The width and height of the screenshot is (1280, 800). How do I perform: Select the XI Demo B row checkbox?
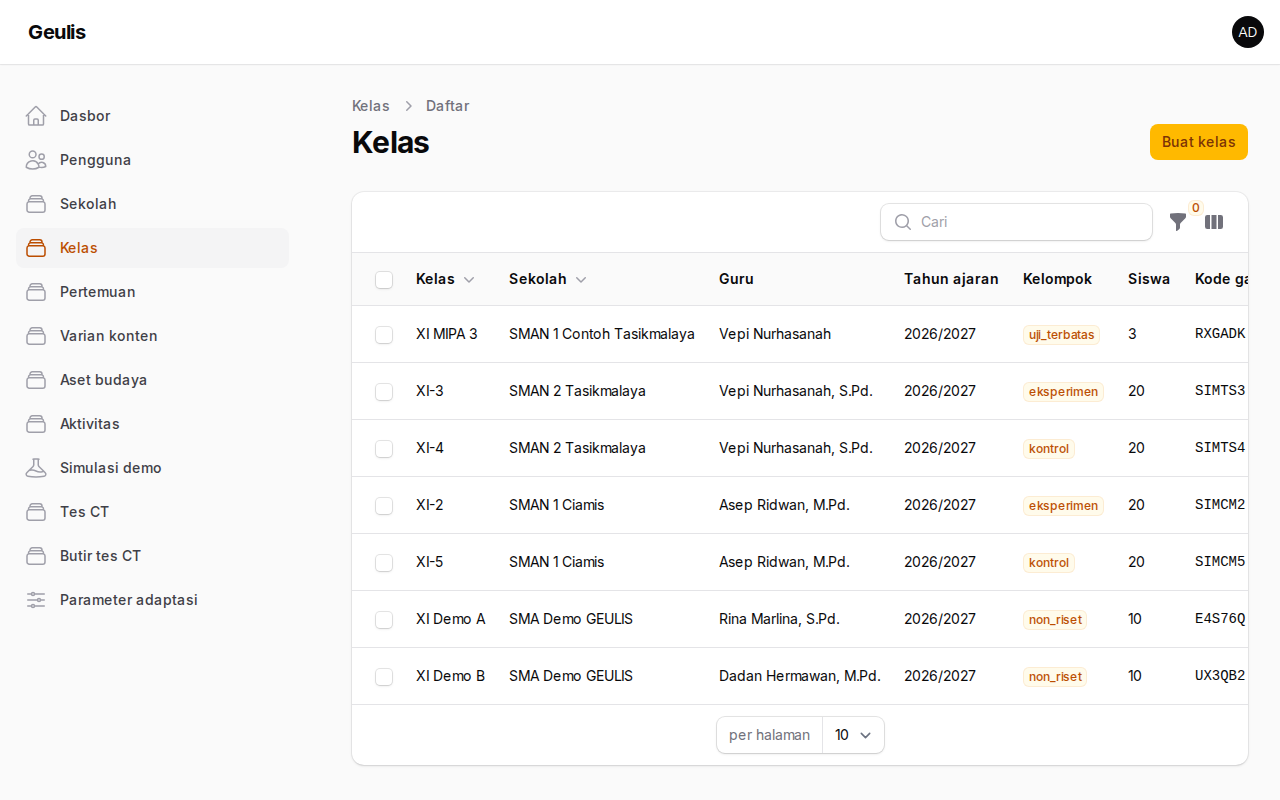click(x=384, y=677)
